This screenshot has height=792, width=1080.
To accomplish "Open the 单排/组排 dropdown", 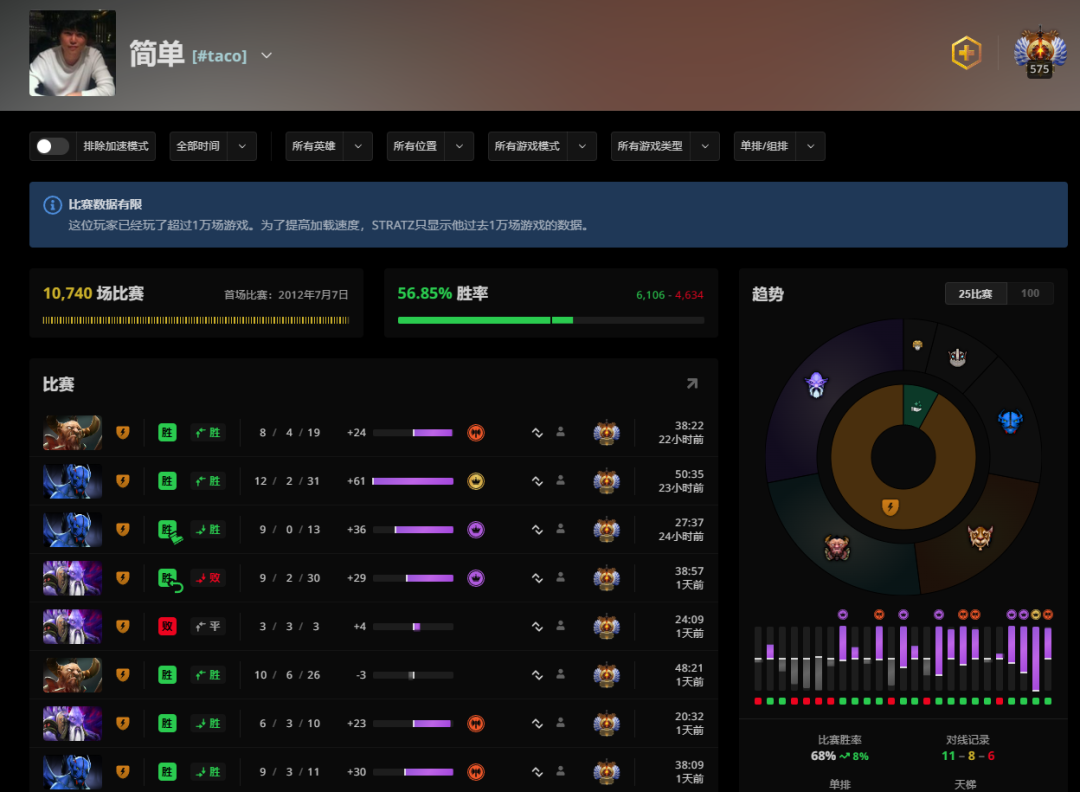I will (x=779, y=146).
